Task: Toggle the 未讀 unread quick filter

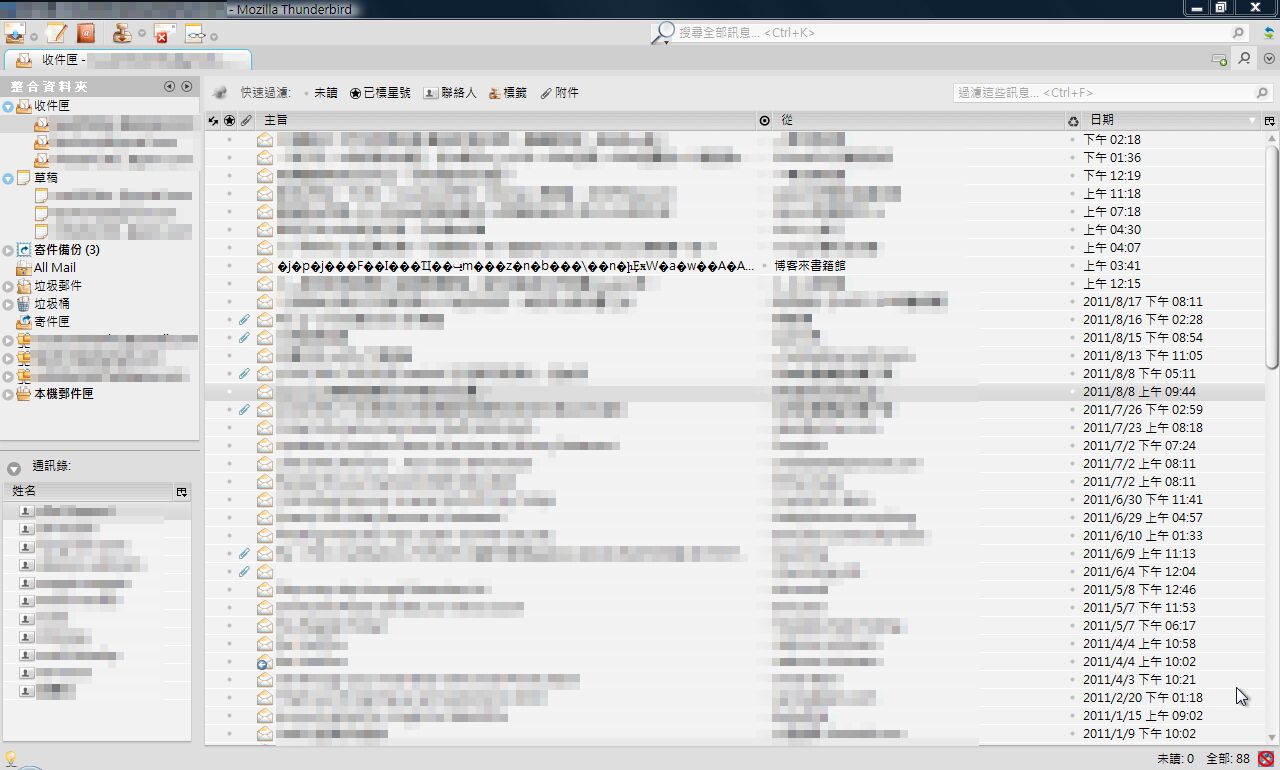Action: (x=321, y=93)
